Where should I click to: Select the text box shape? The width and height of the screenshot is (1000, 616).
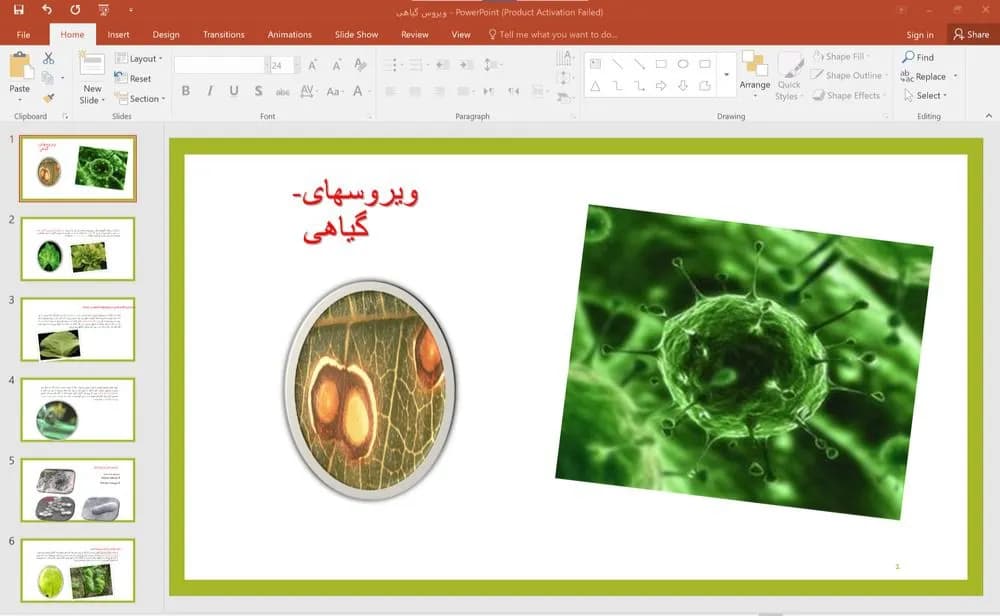(595, 64)
